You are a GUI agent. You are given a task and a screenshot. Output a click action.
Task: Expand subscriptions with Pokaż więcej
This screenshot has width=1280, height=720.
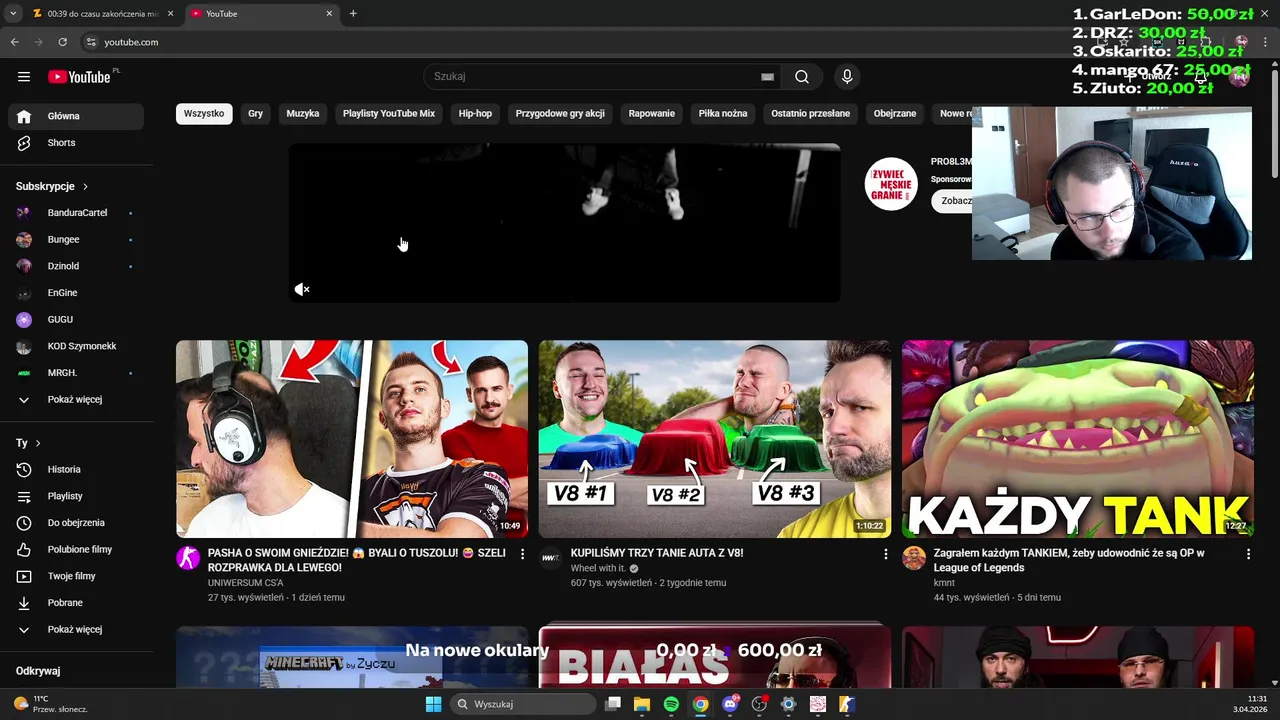[76, 400]
